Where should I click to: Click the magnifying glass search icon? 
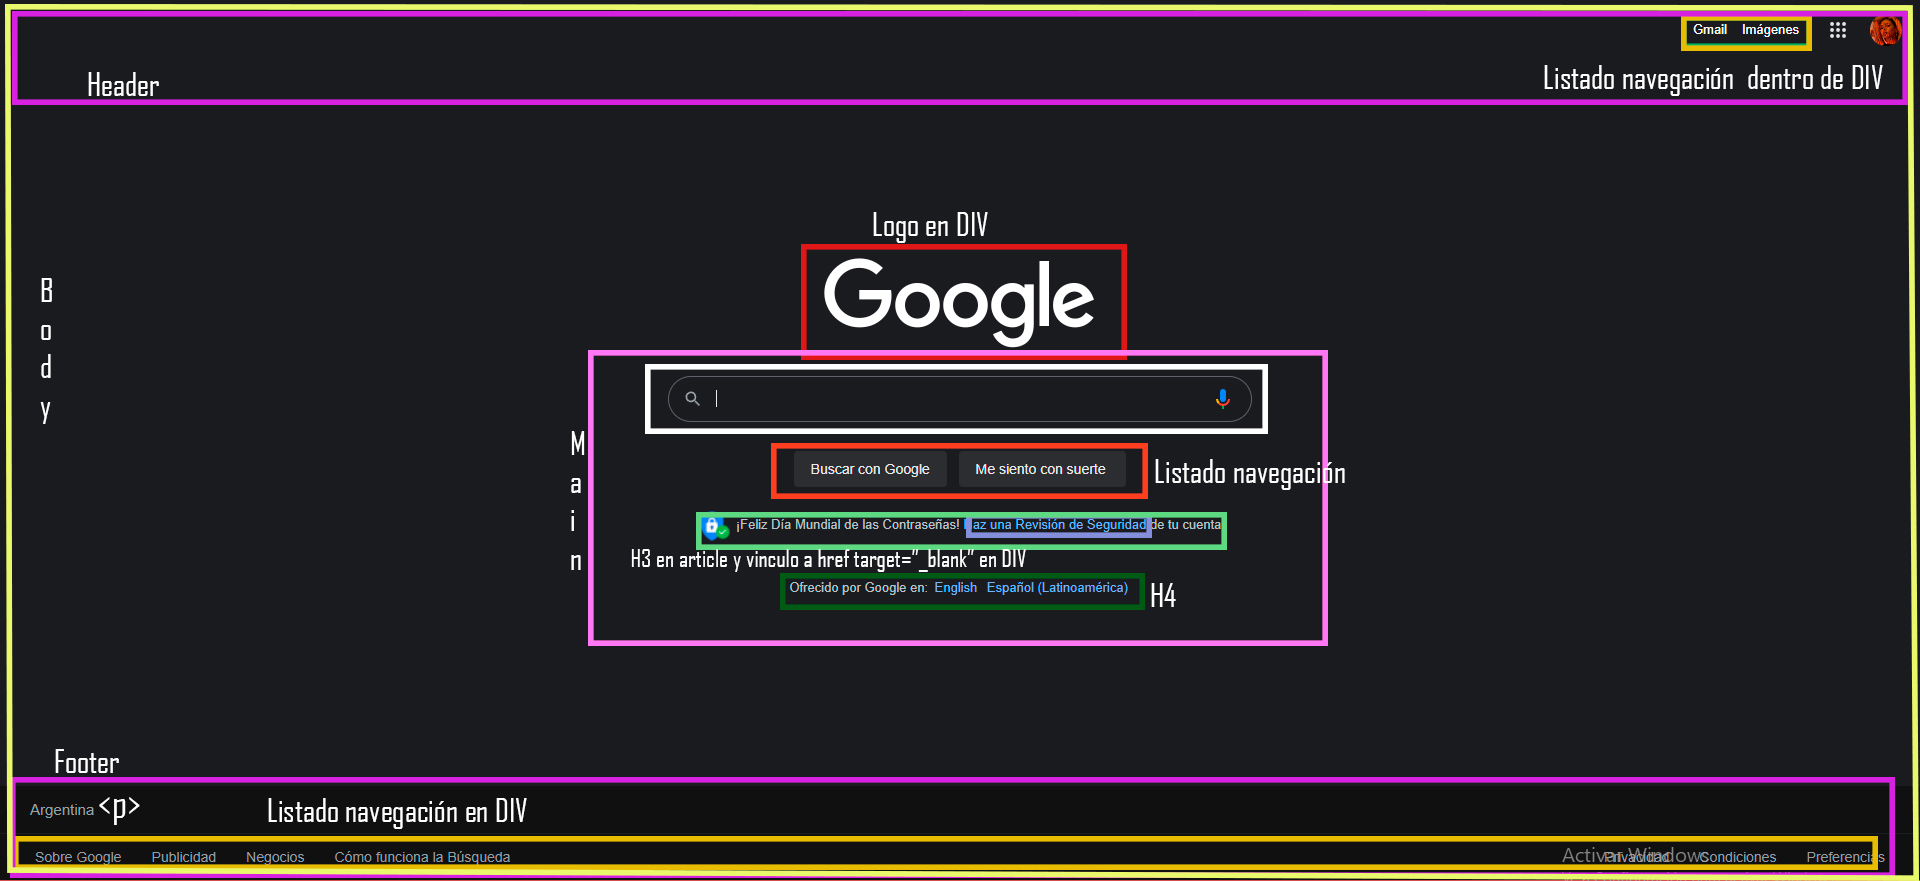692,399
